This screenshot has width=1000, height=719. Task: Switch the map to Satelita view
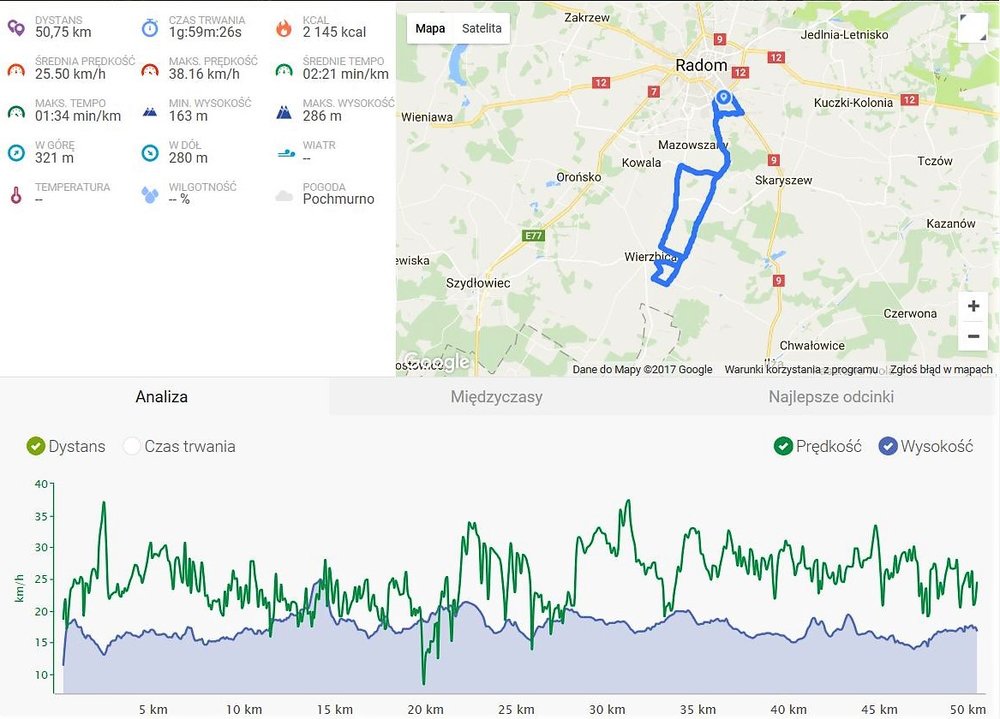pos(482,28)
